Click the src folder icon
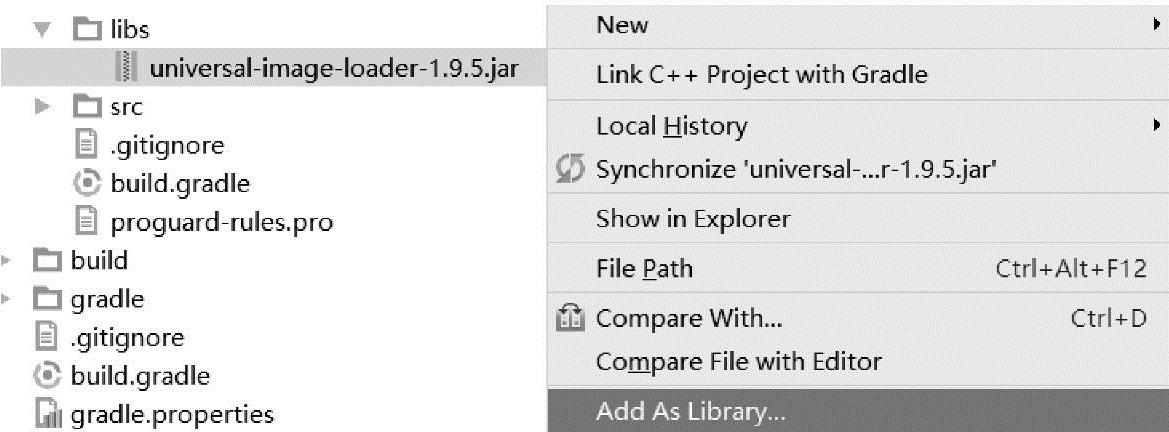The width and height of the screenshot is (1169, 432). tap(88, 107)
